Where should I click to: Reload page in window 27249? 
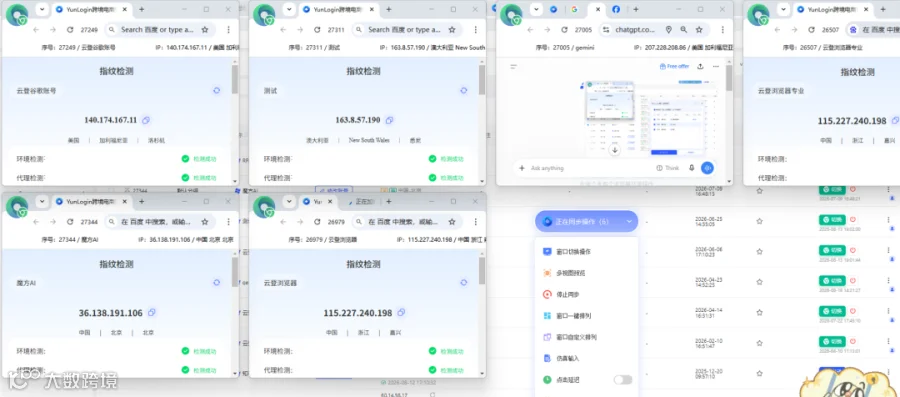[x=70, y=30]
